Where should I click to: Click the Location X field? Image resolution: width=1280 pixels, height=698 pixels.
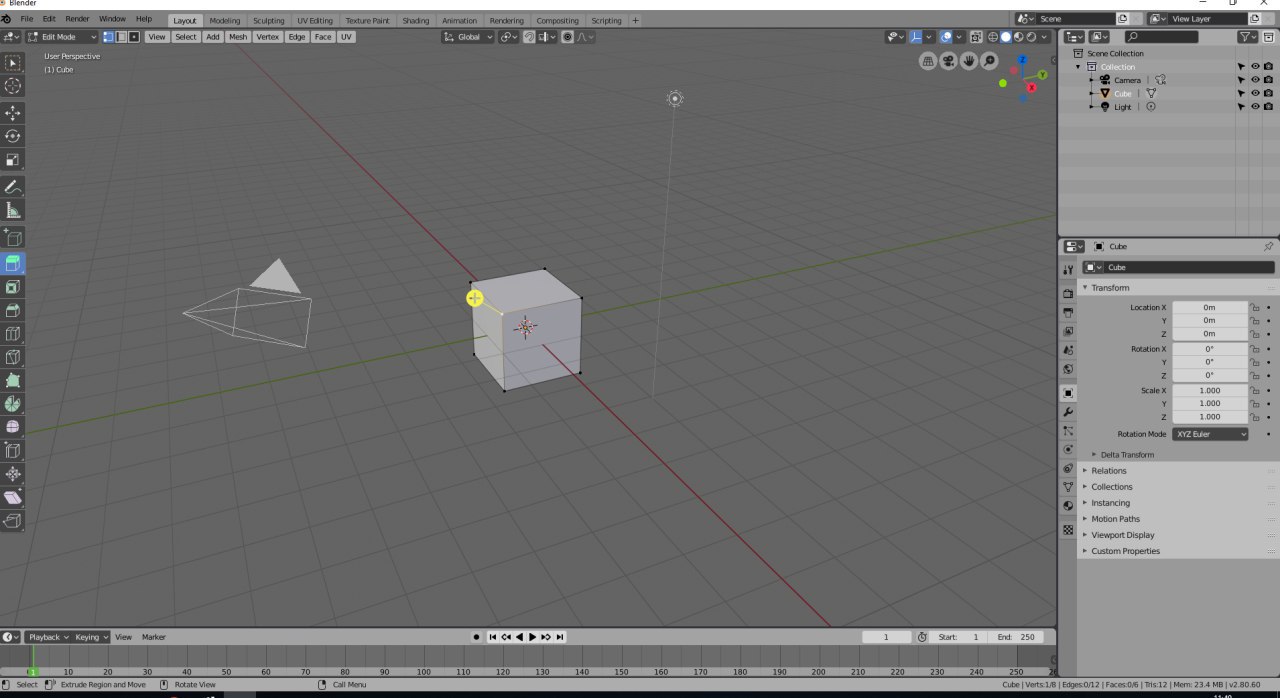coord(1210,307)
